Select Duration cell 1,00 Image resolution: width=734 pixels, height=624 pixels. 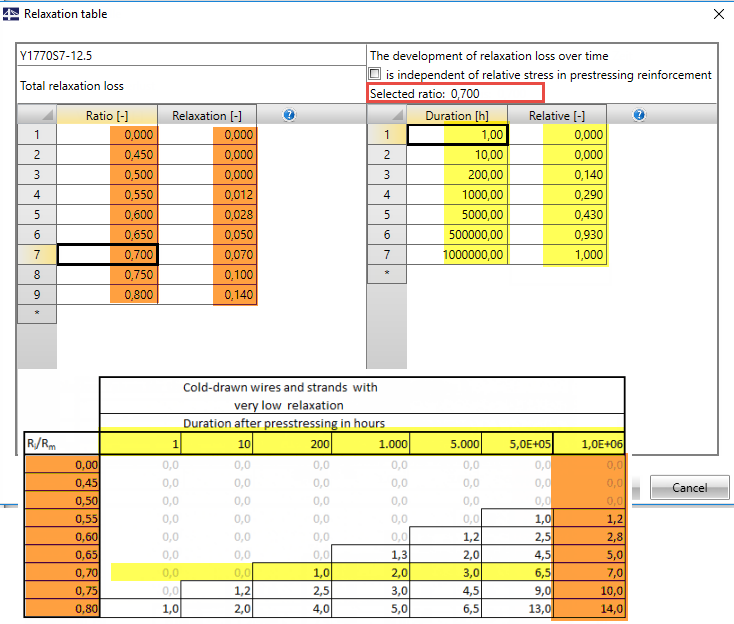(x=457, y=135)
